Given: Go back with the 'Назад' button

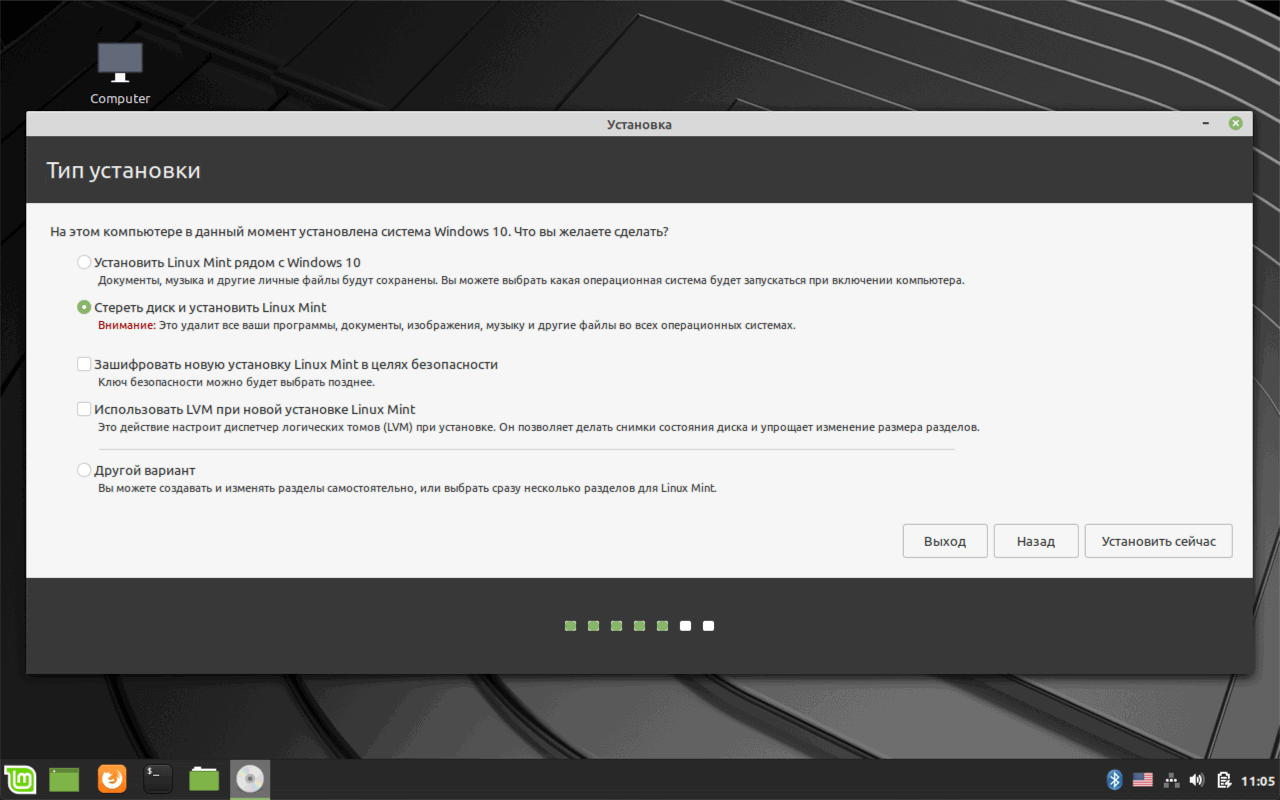Looking at the screenshot, I should point(1036,541).
